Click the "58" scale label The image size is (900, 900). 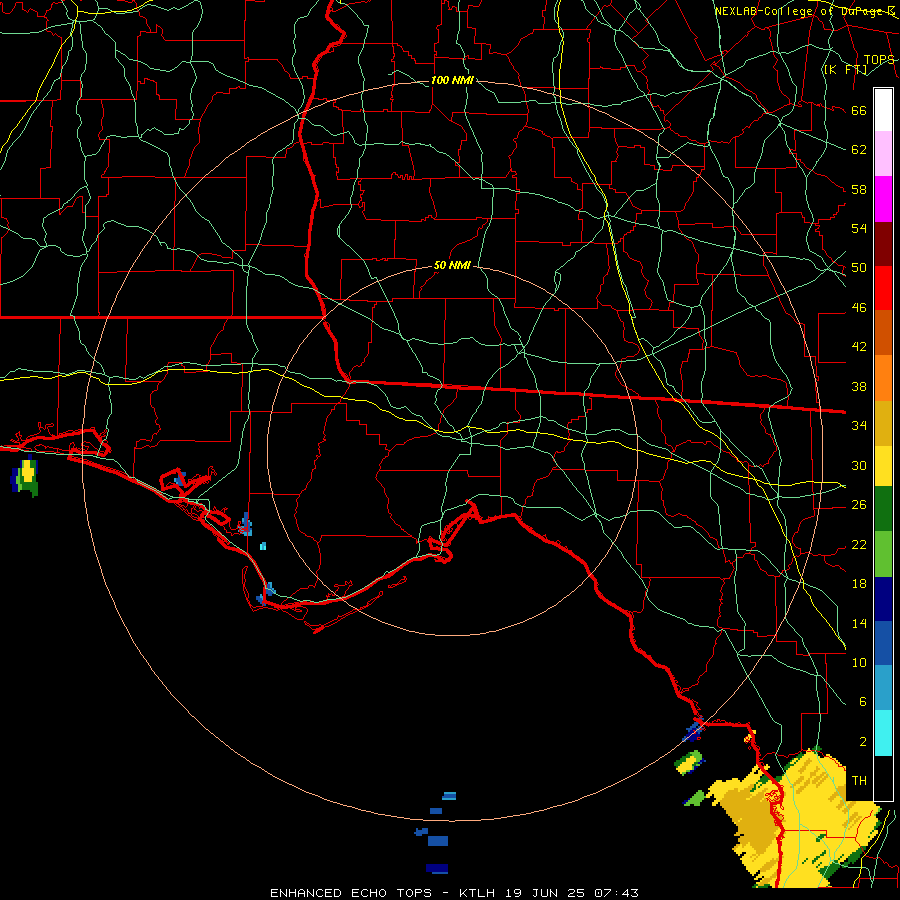point(859,189)
